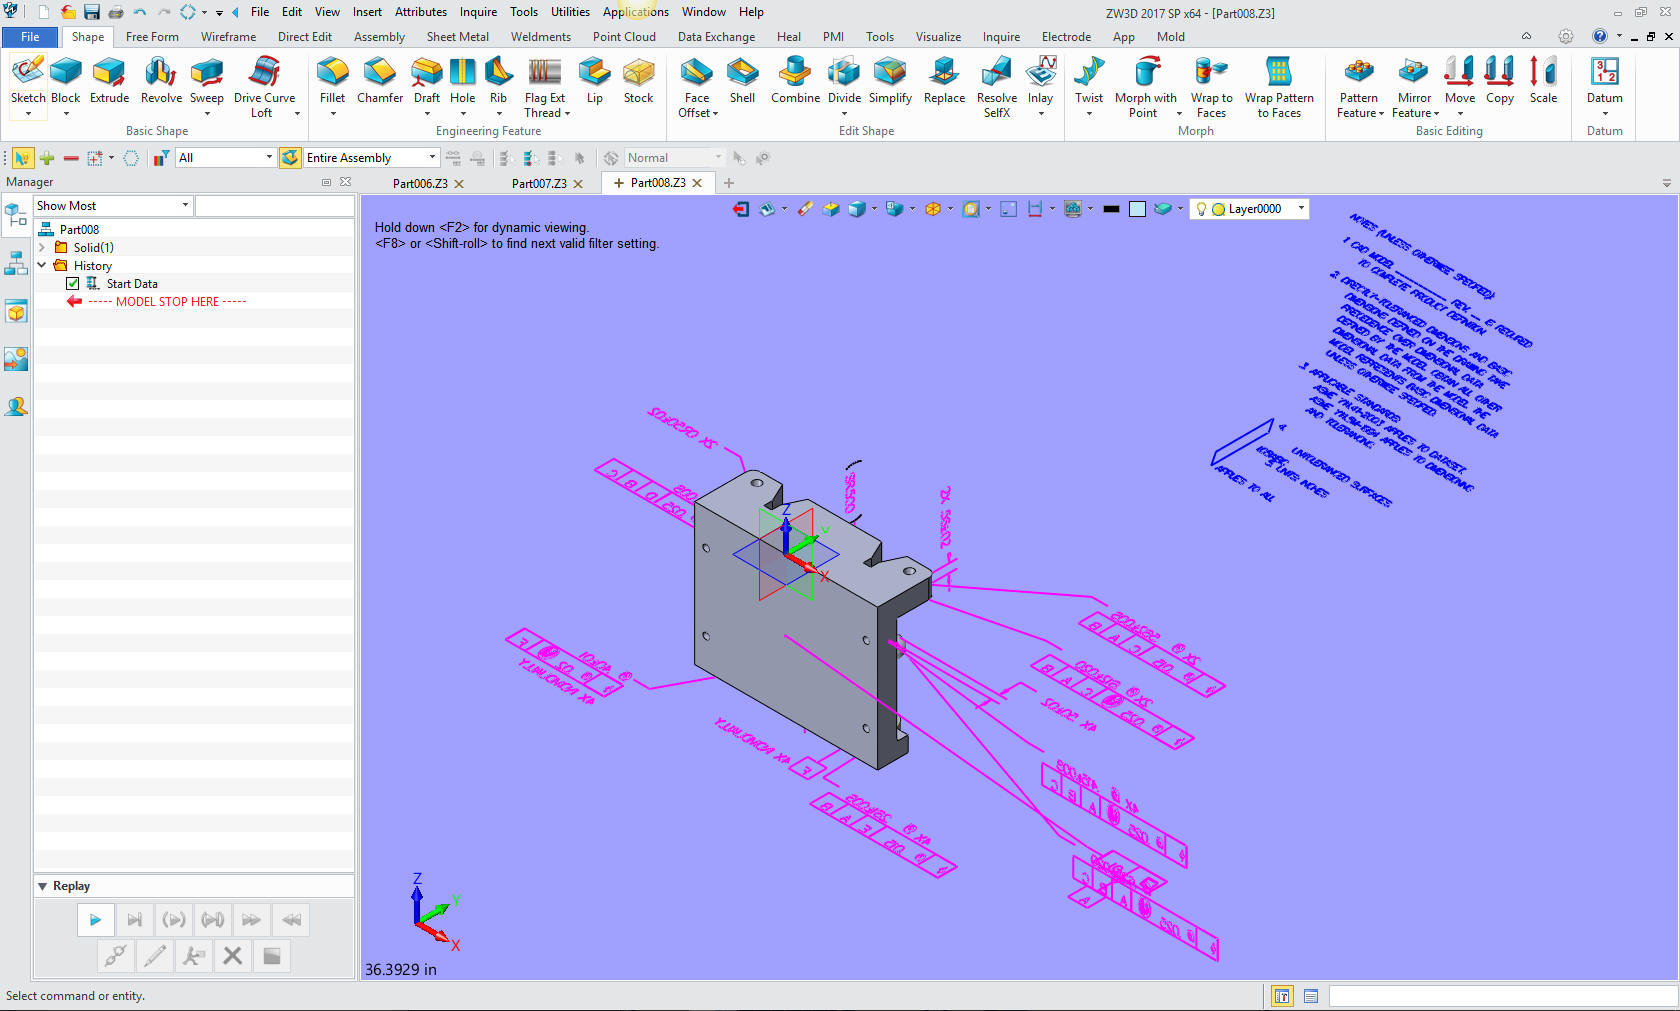The height and width of the screenshot is (1011, 1680).
Task: Select the Chamfer tool
Action: 380,80
